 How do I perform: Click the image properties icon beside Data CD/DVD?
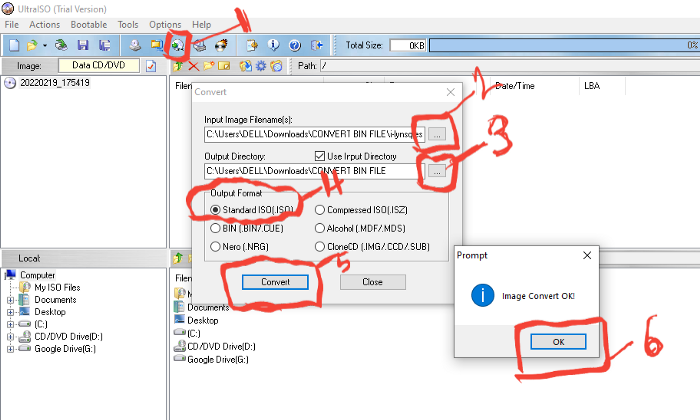tap(151, 66)
